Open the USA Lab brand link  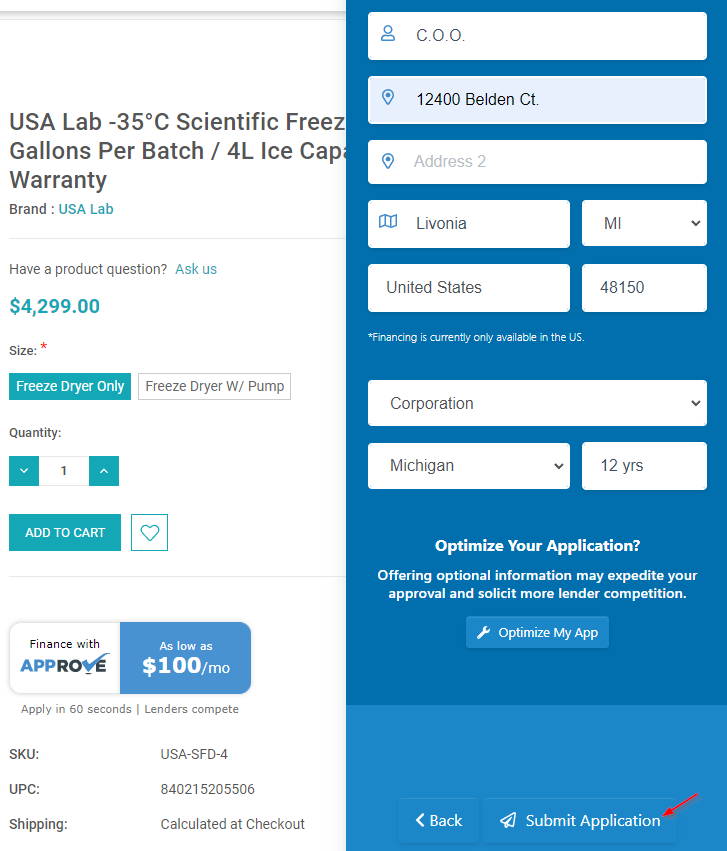click(86, 209)
